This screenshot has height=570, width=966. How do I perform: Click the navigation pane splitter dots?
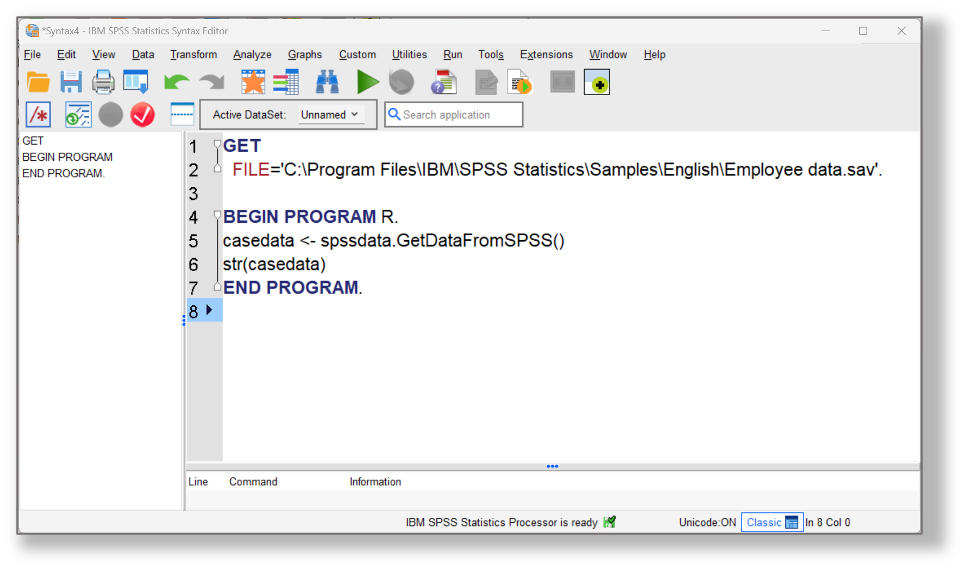(184, 320)
